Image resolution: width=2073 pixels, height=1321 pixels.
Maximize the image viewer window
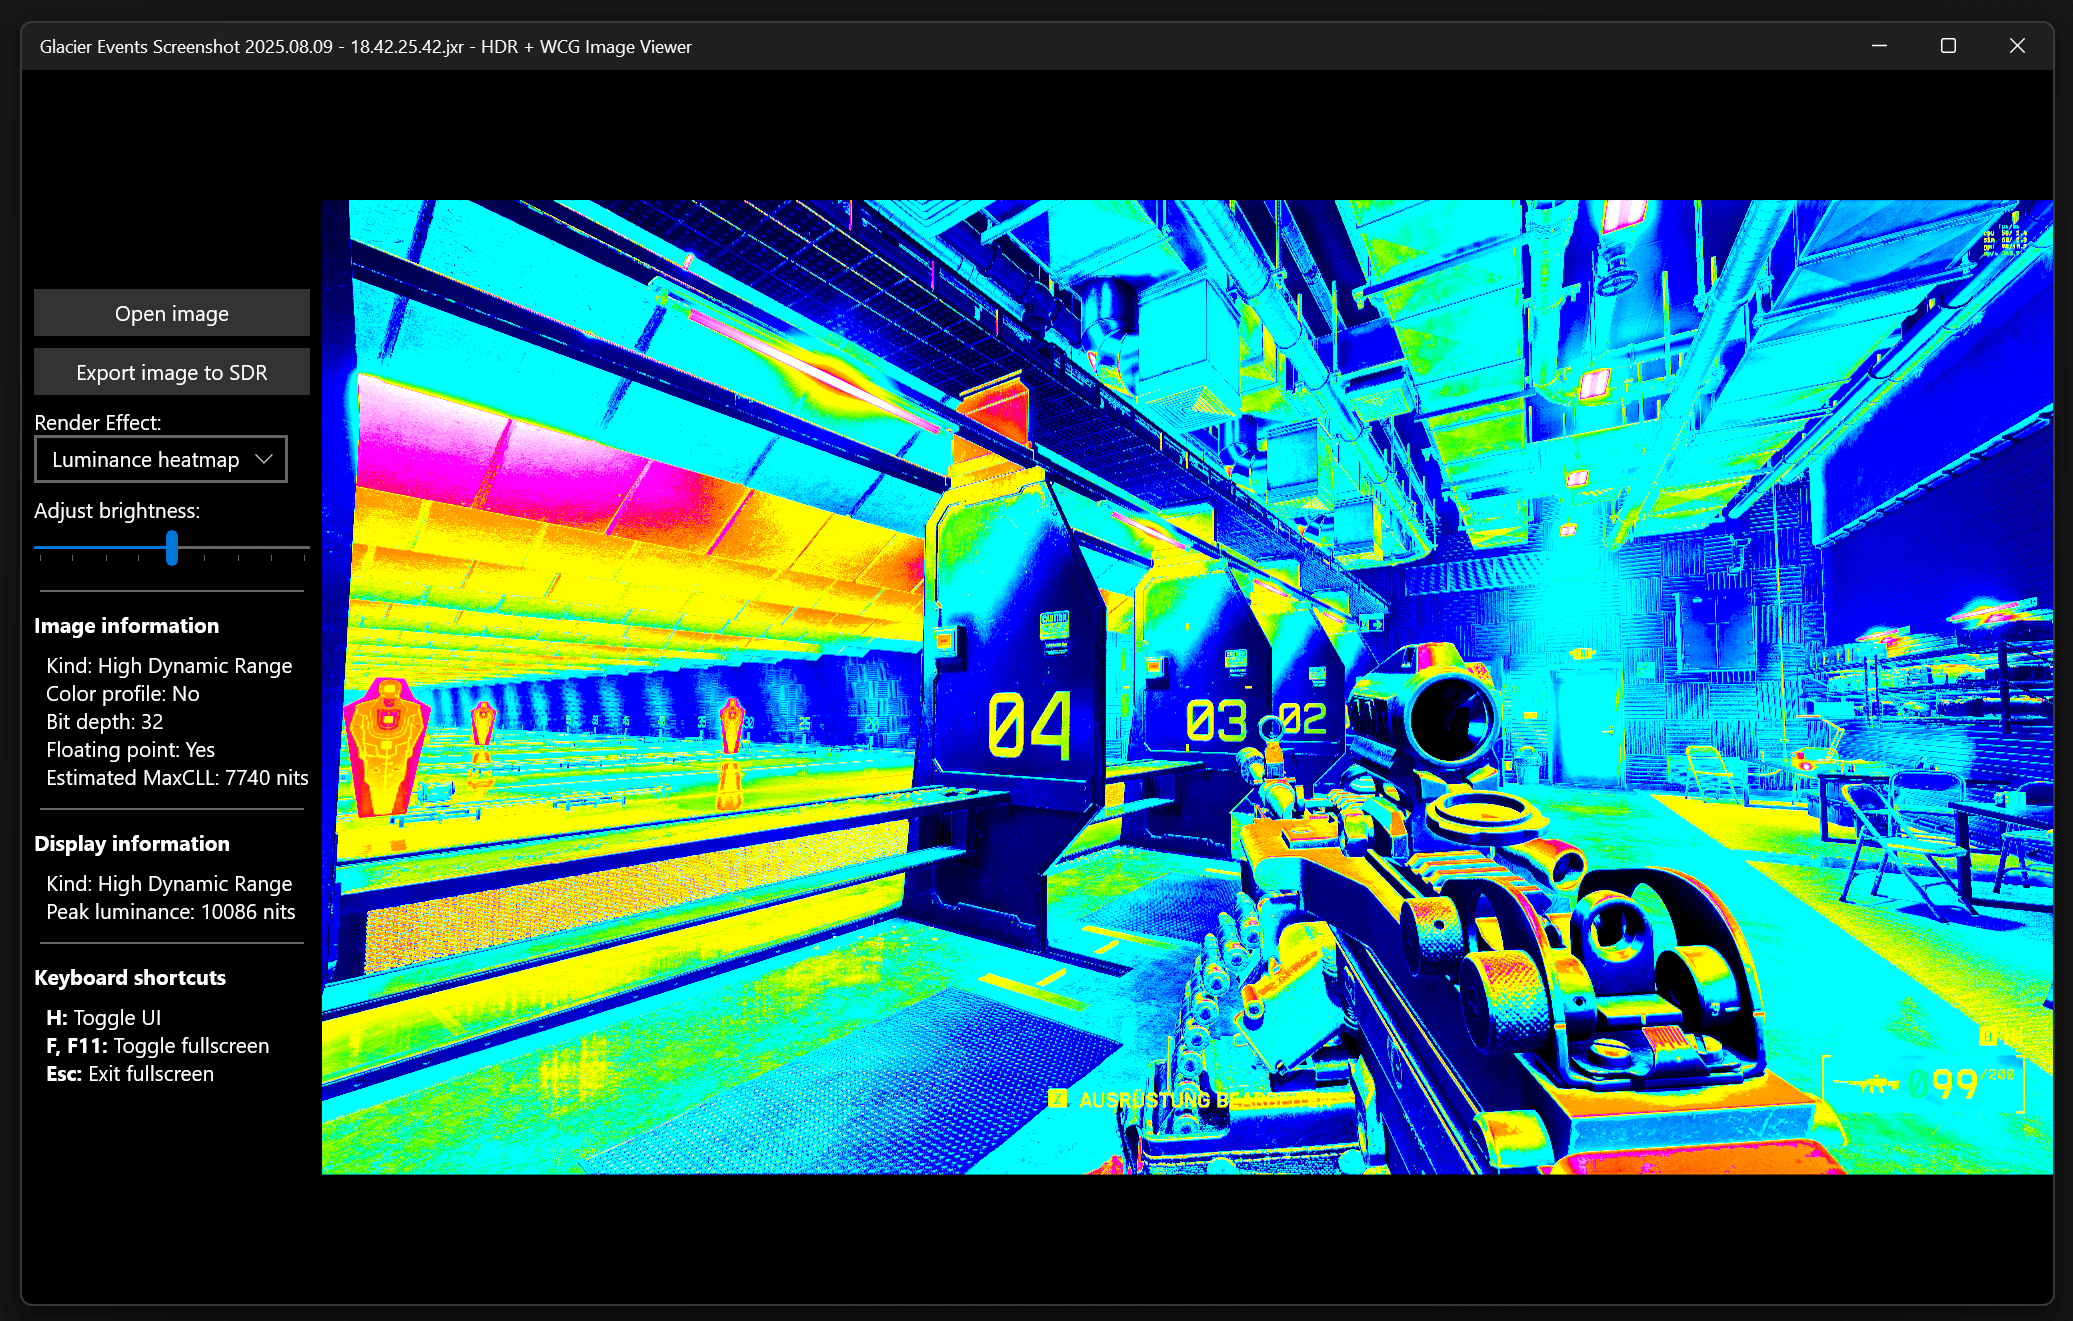(1948, 46)
